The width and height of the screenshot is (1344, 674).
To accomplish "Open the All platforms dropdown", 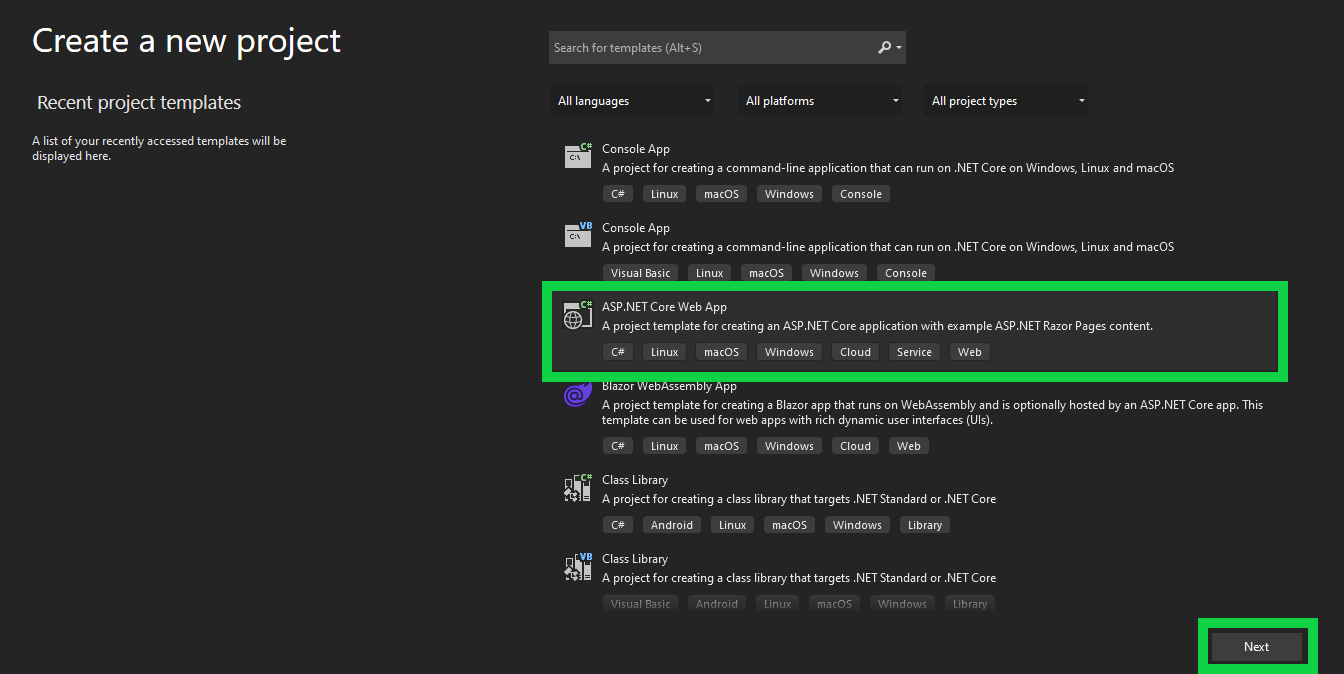I will click(x=821, y=101).
